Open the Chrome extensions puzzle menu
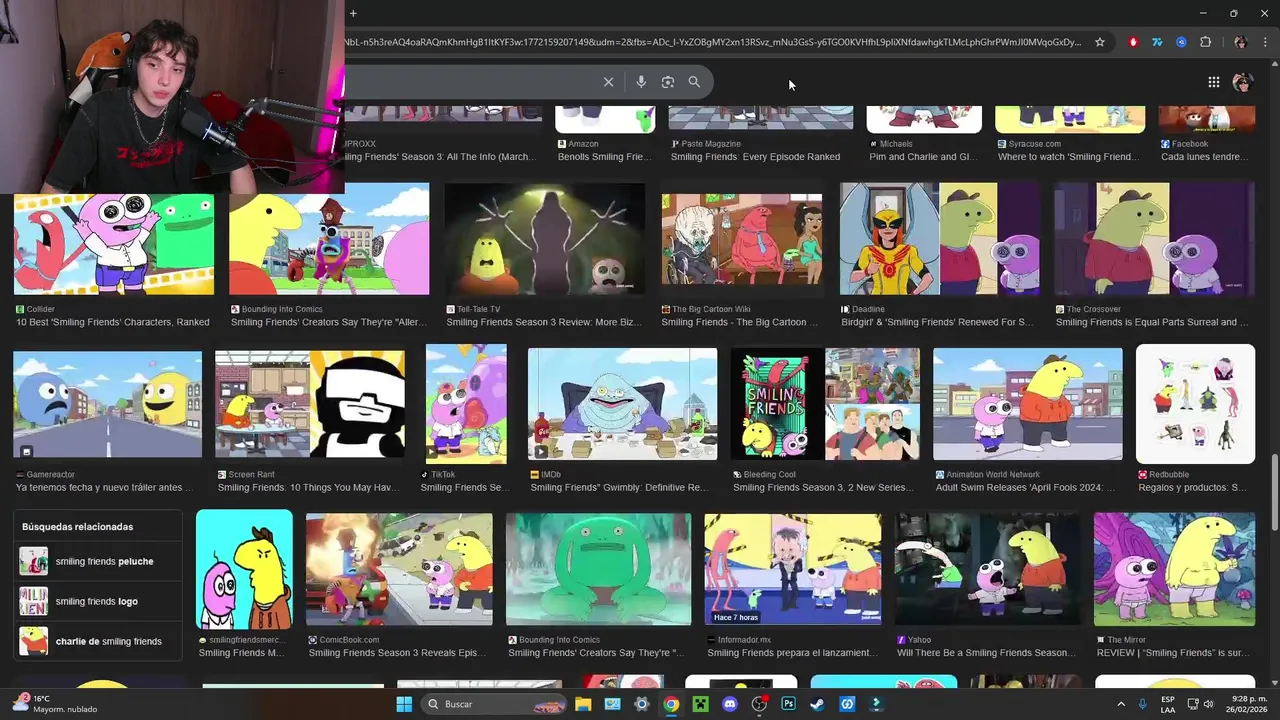The height and width of the screenshot is (720, 1280). pos(1205,42)
